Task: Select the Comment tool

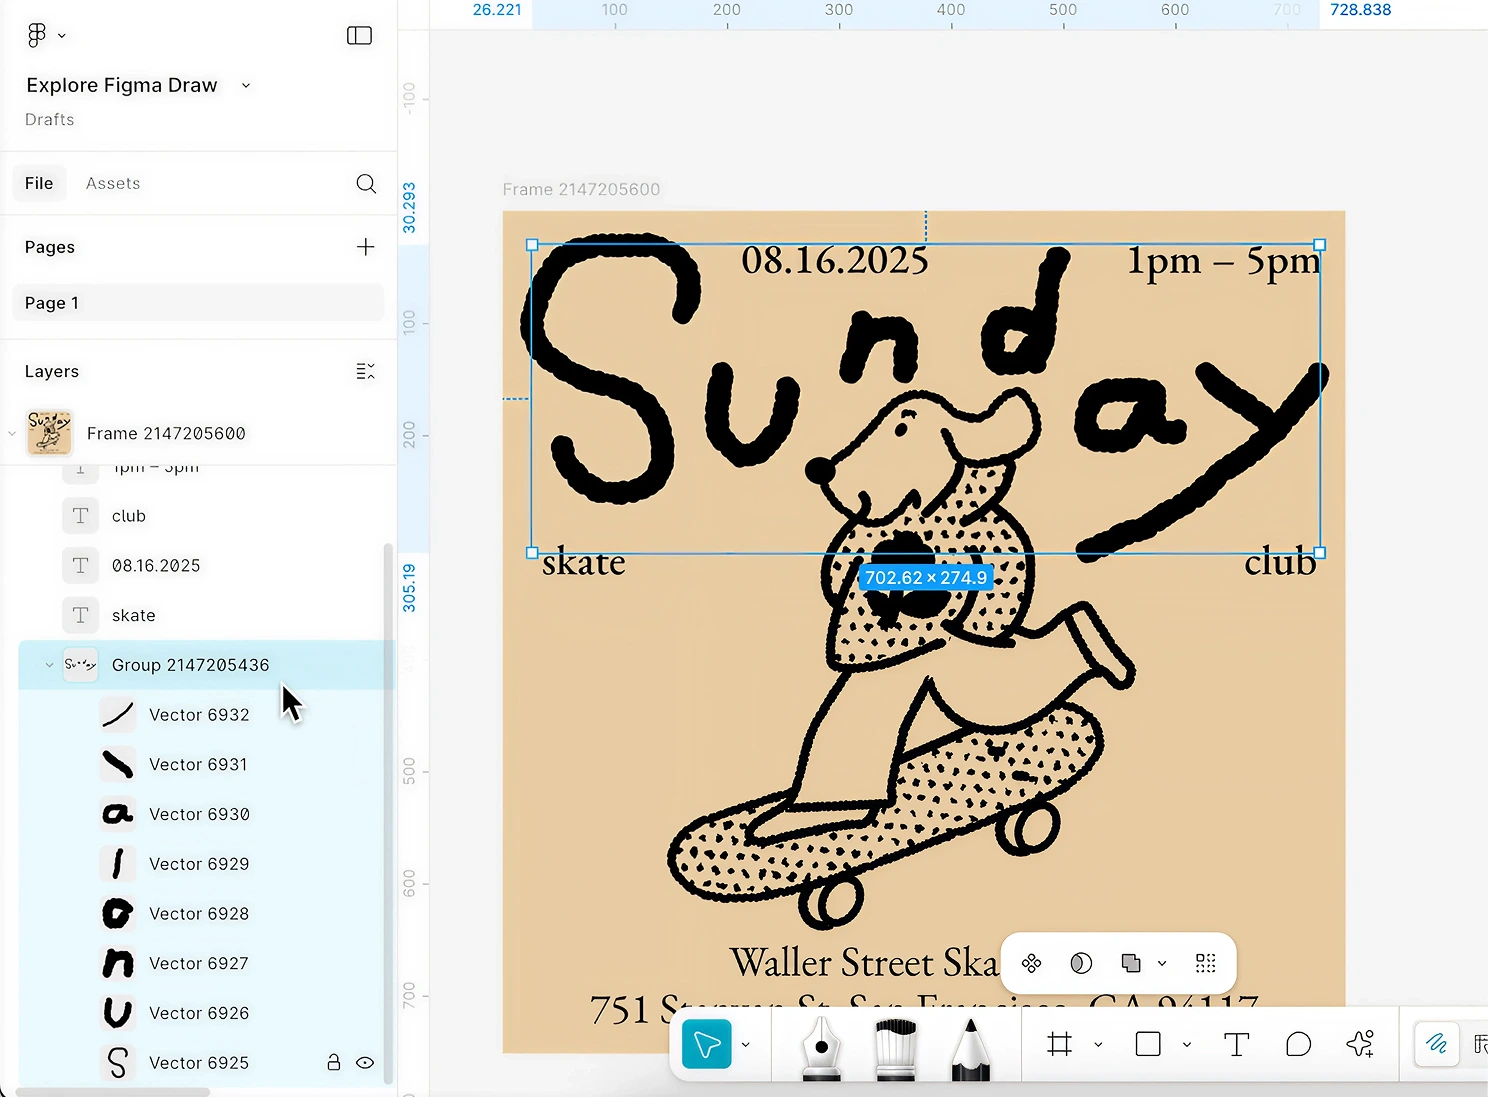Action: coord(1298,1045)
